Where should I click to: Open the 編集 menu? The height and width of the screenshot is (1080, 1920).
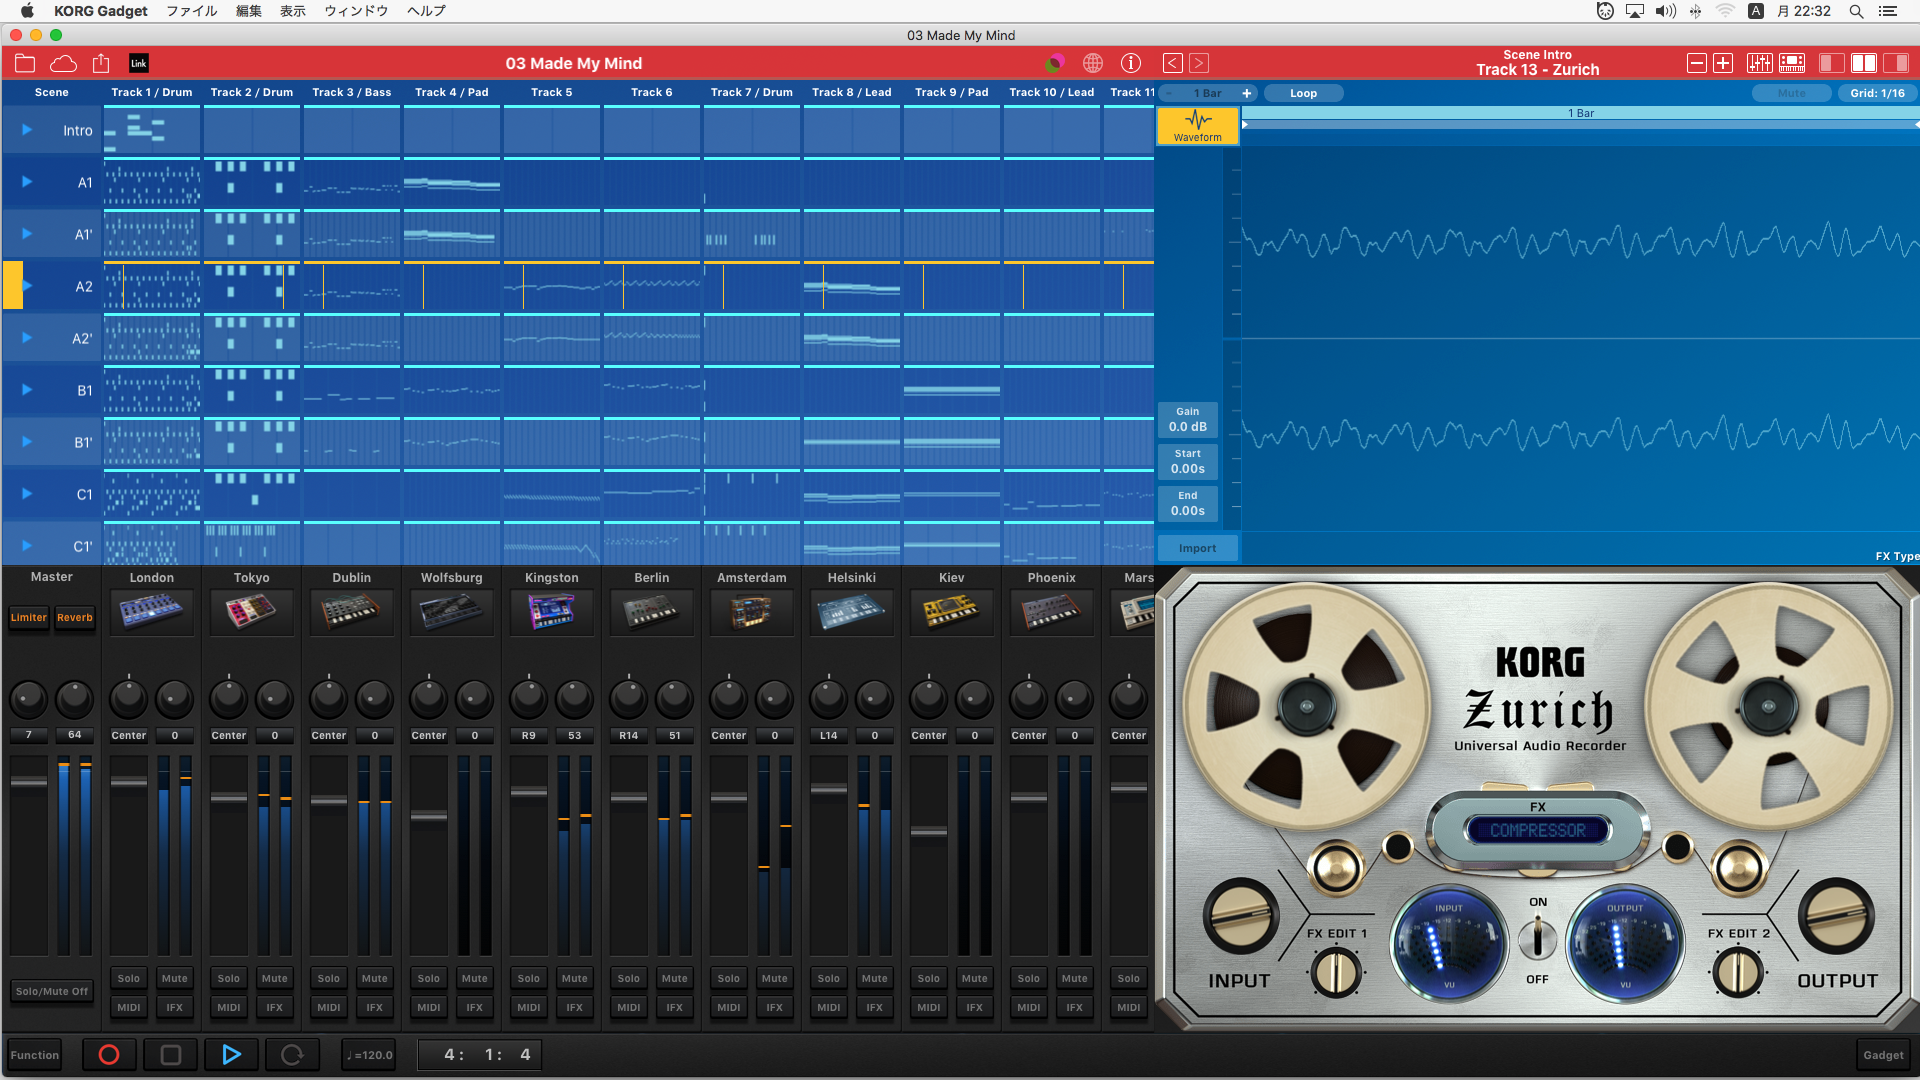(249, 11)
